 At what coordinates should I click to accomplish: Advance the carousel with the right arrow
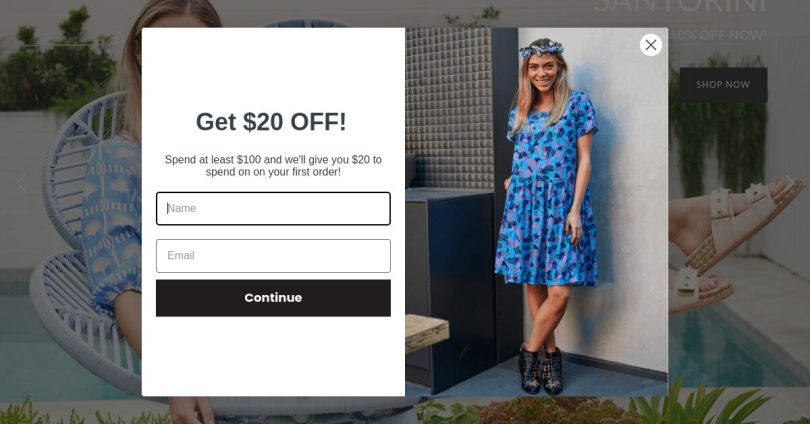pyautogui.click(x=789, y=183)
